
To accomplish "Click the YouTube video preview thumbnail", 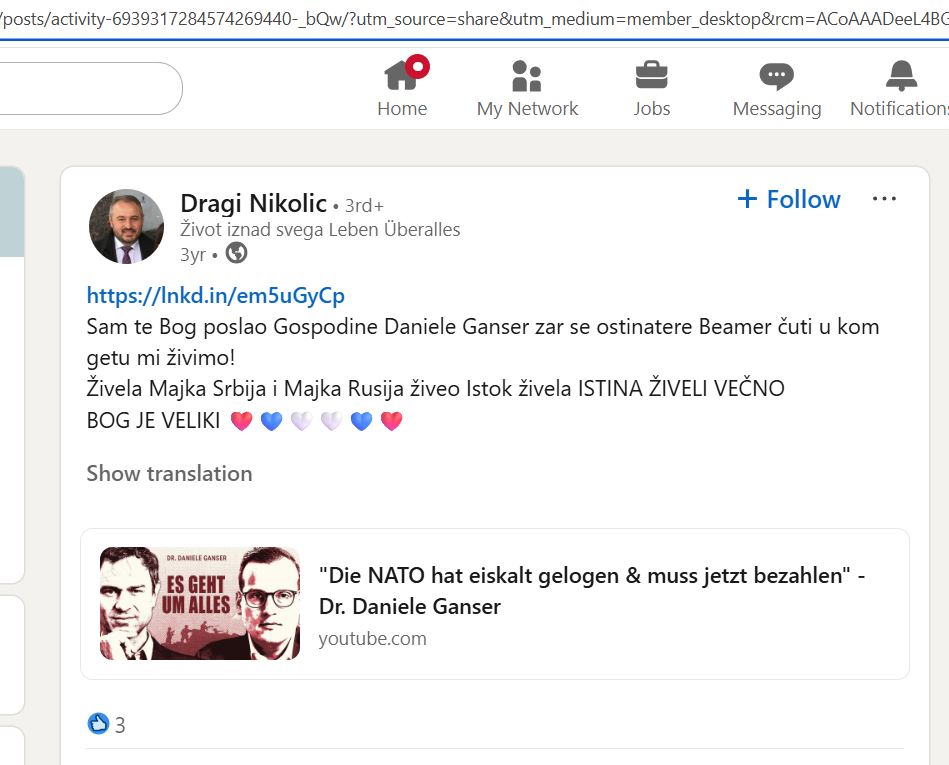I will 199,603.
